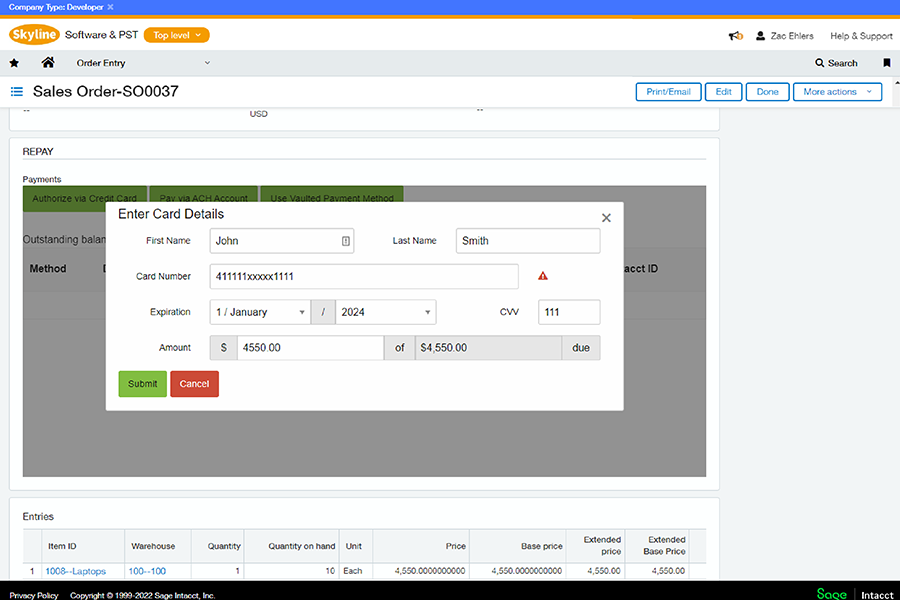Viewport: 900px width, 600px height.
Task: Open the Order Entry module menu
Action: click(x=143, y=63)
